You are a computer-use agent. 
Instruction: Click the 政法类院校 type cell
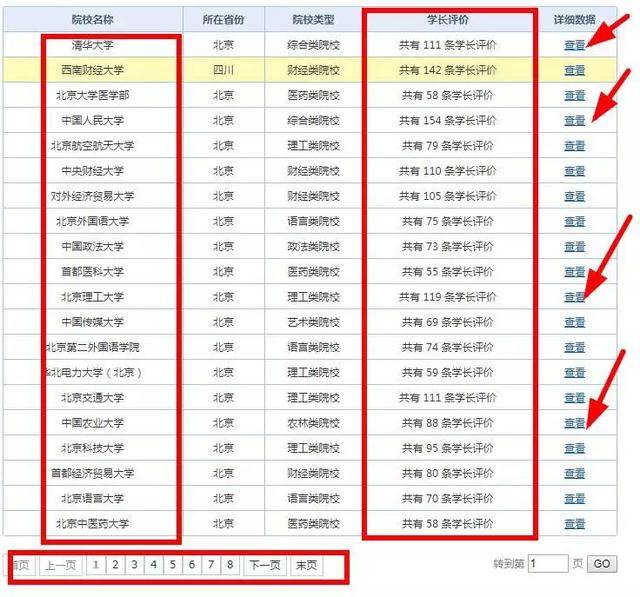(313, 246)
